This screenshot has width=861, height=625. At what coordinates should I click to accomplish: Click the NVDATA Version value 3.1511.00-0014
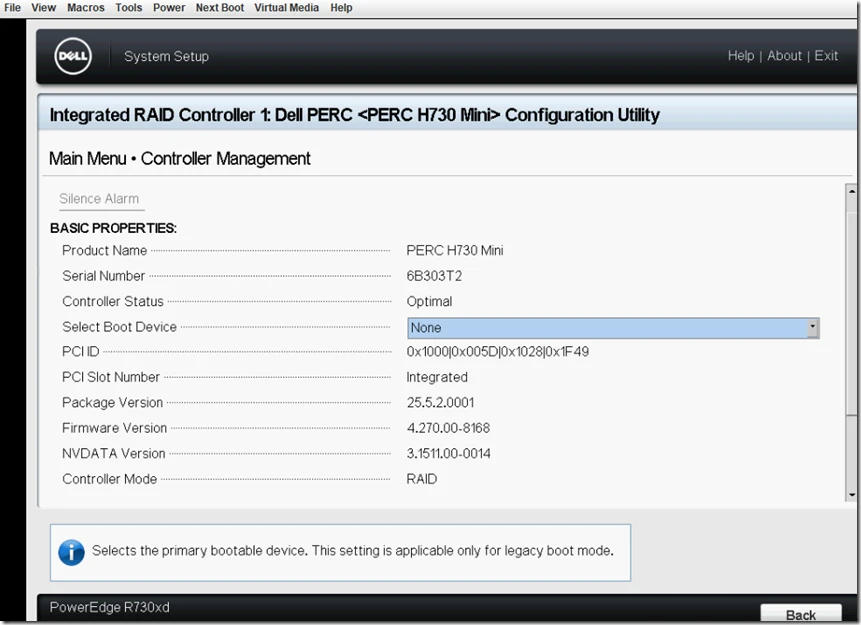[x=449, y=454]
